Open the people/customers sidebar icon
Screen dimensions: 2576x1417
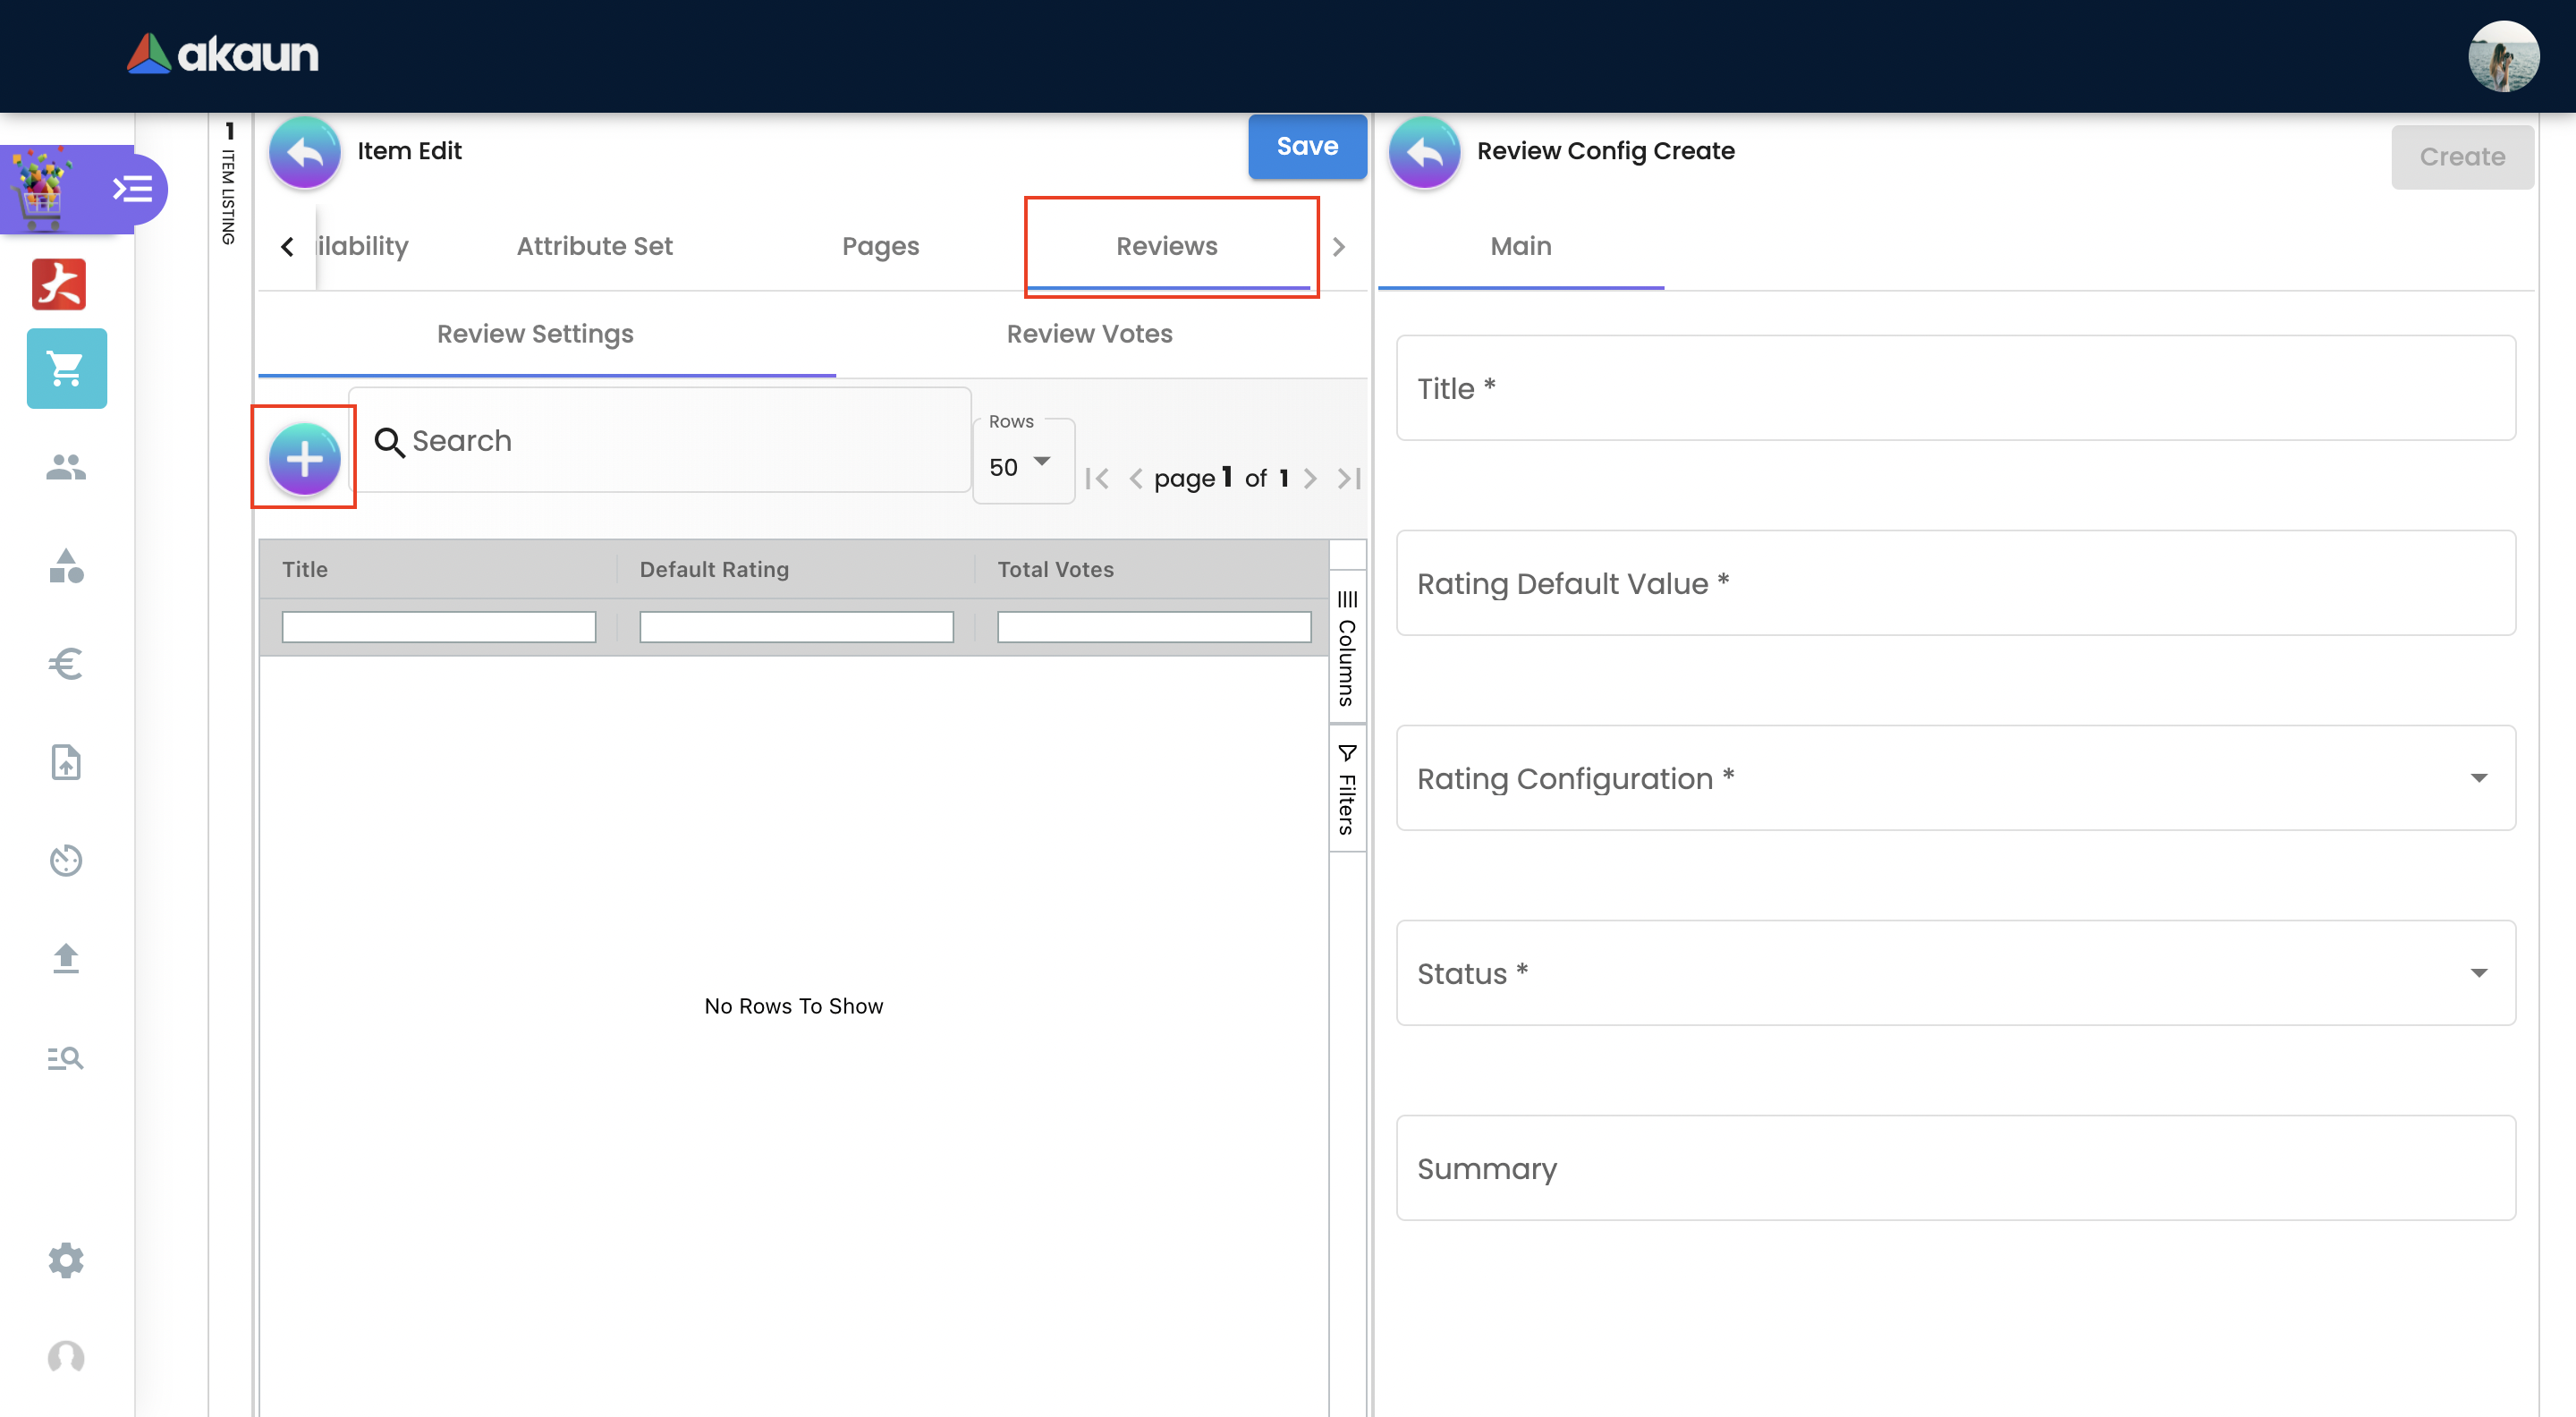tap(66, 466)
